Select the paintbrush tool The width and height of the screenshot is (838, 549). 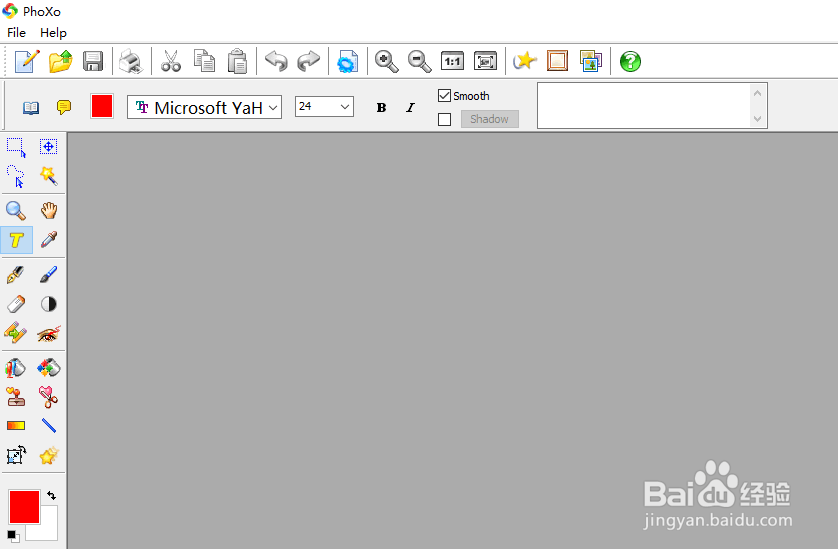coord(49,275)
